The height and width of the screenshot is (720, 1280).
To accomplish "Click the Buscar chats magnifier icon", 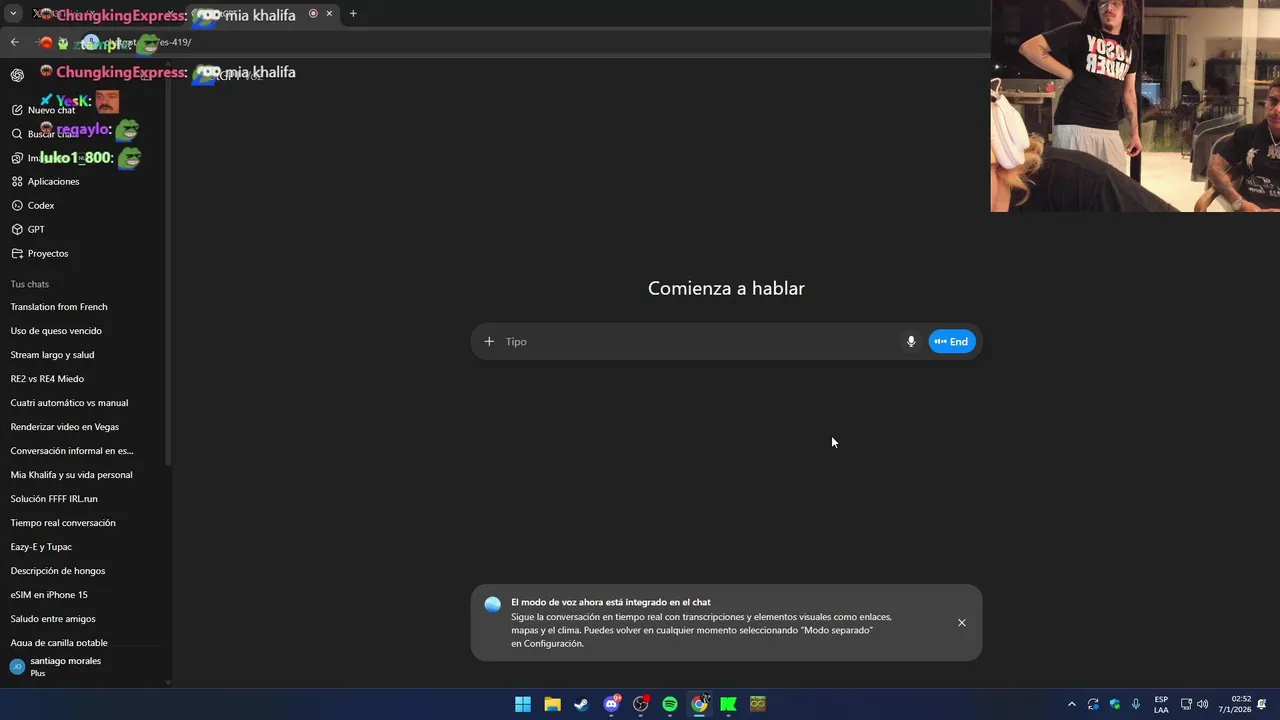I will click(x=17, y=134).
